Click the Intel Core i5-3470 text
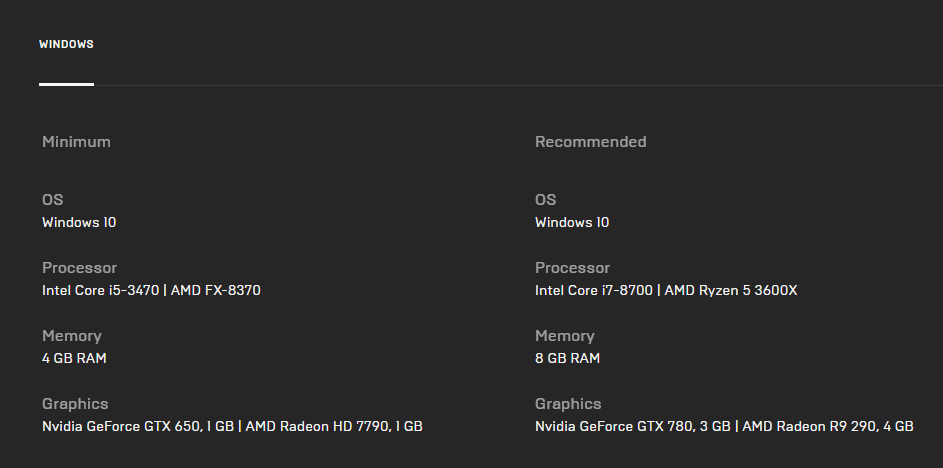The image size is (943, 468). (101, 290)
